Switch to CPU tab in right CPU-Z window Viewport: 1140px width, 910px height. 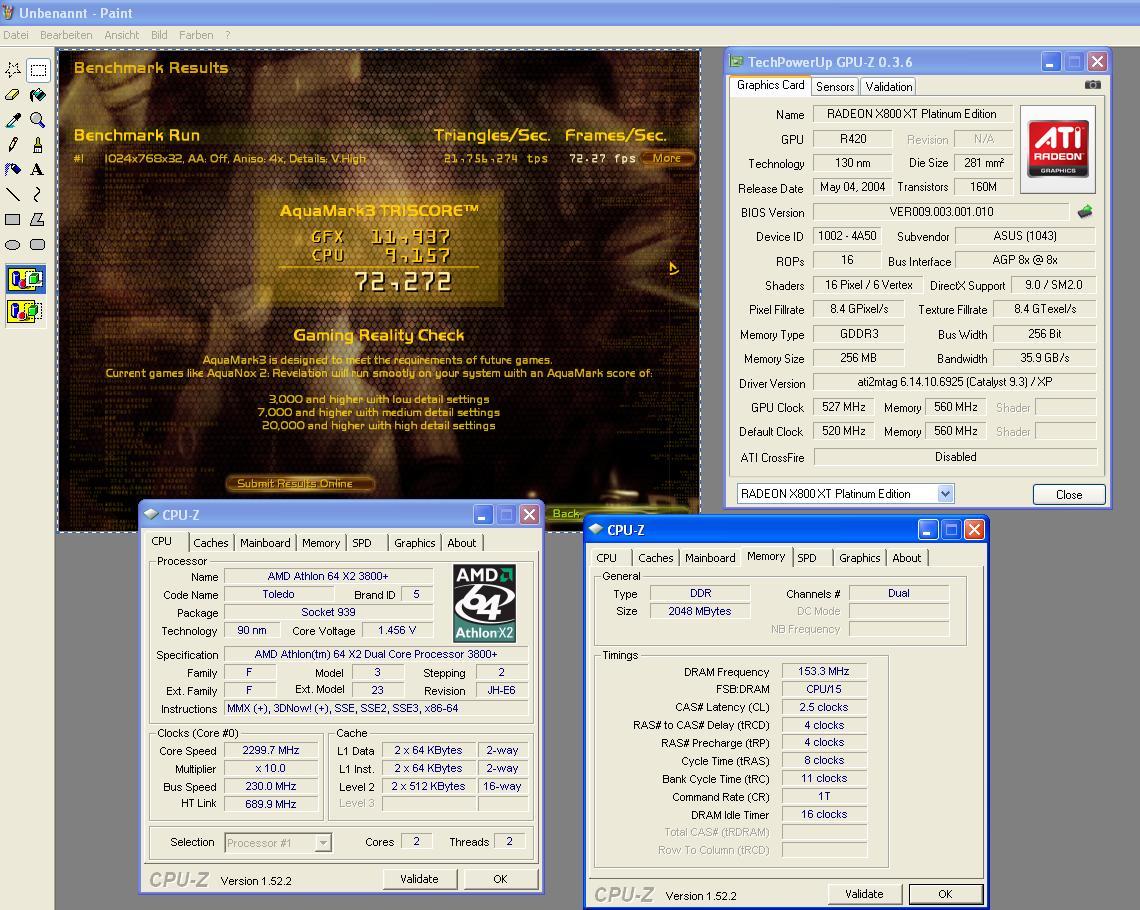point(606,558)
